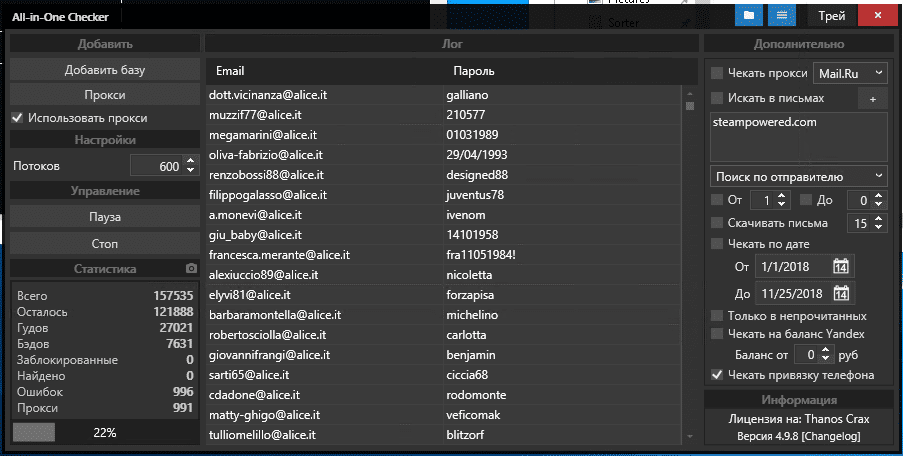This screenshot has height=456, width=903.
Task: Click the Добавить section header
Action: click(105, 44)
